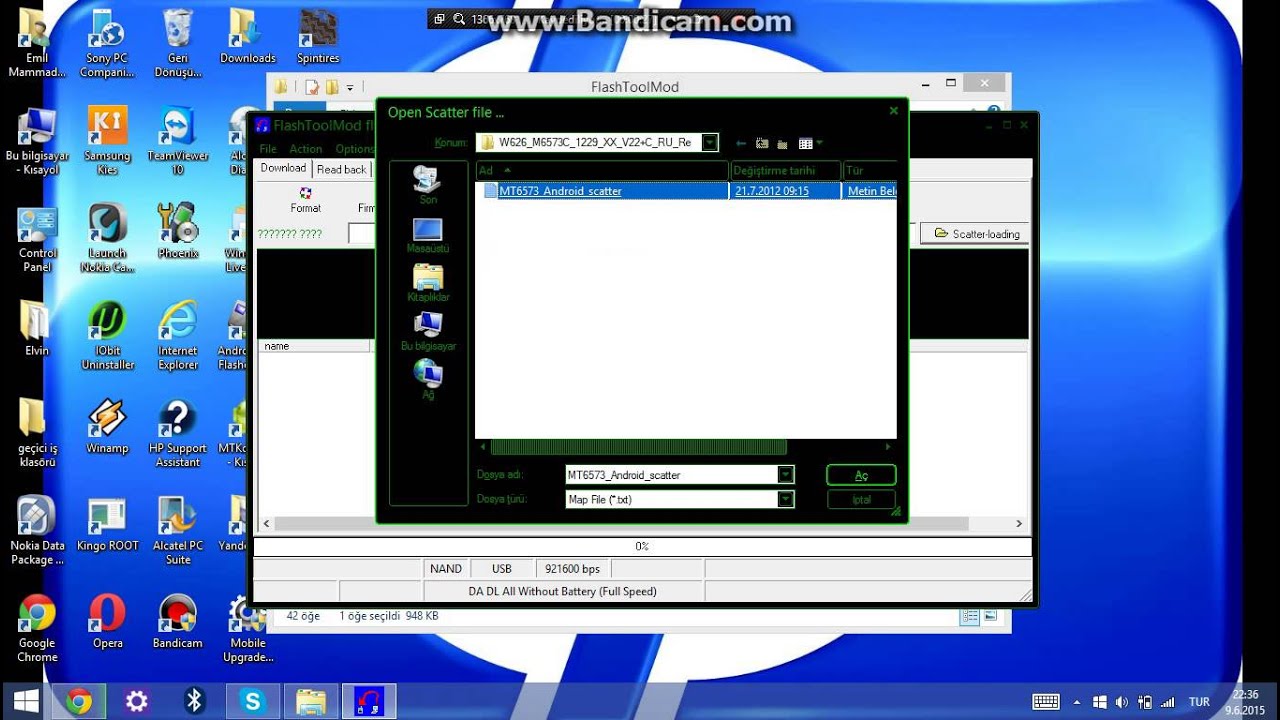Go up one folder level in dialog
Screen dimensions: 1280x720
tap(762, 143)
